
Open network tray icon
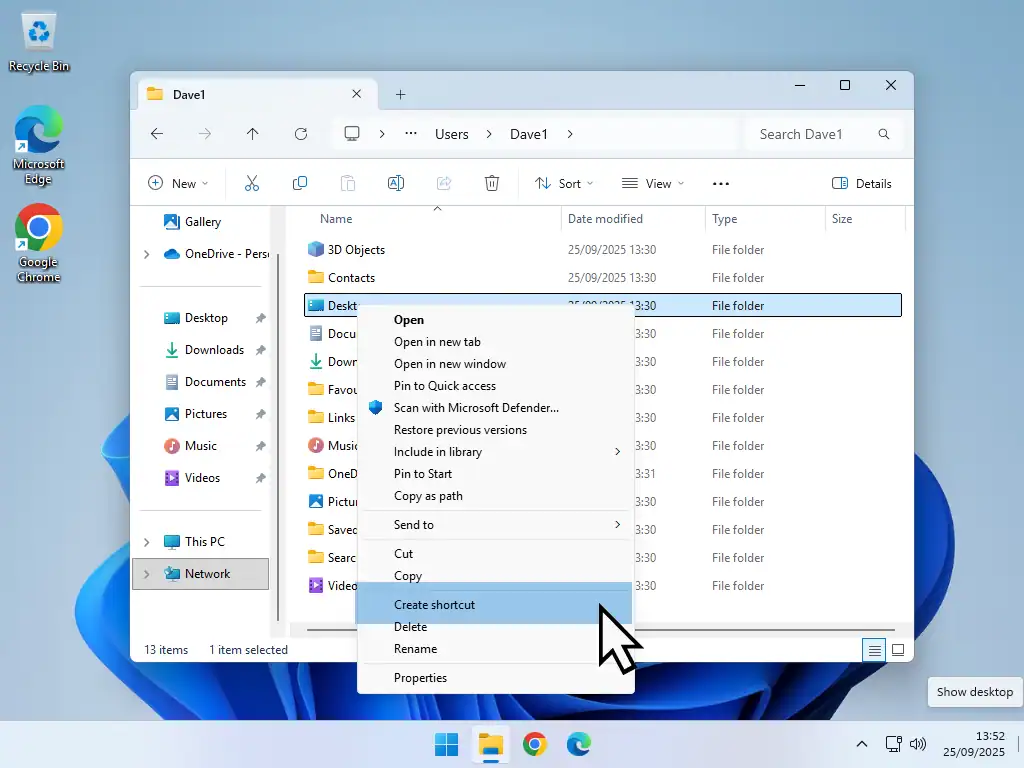pos(893,744)
